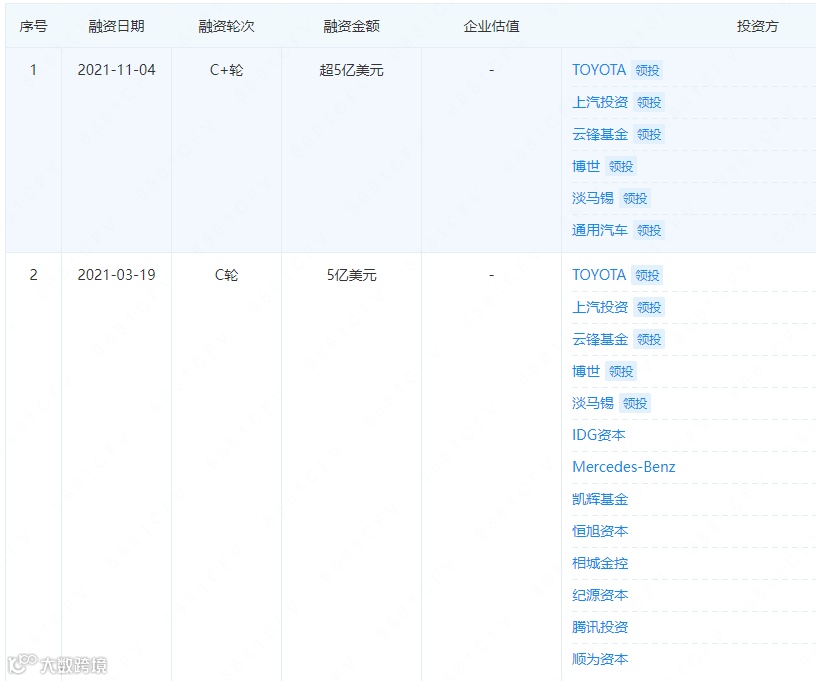The image size is (816, 681).
Task: Select the date cell 2021-11-04
Action: [116, 70]
